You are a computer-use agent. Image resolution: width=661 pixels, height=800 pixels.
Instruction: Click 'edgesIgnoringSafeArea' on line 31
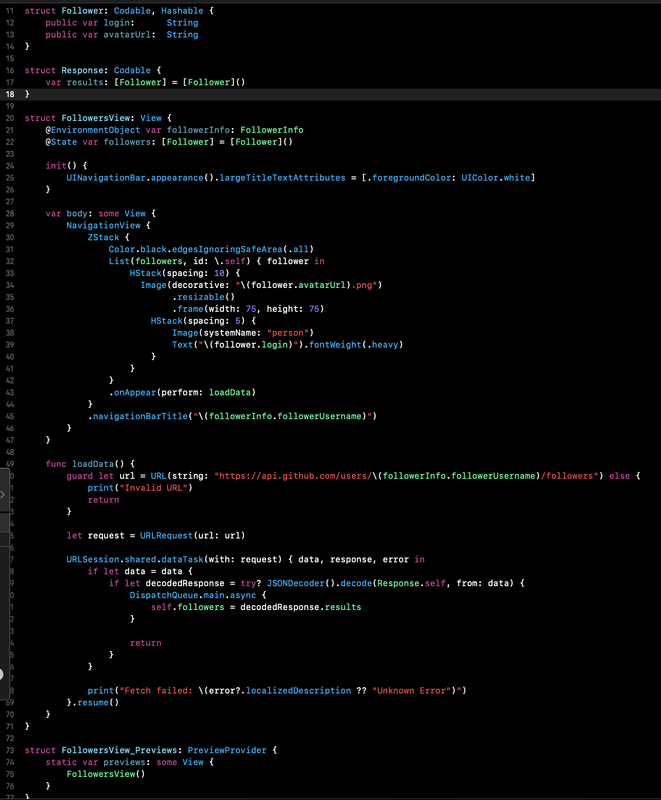[227, 249]
